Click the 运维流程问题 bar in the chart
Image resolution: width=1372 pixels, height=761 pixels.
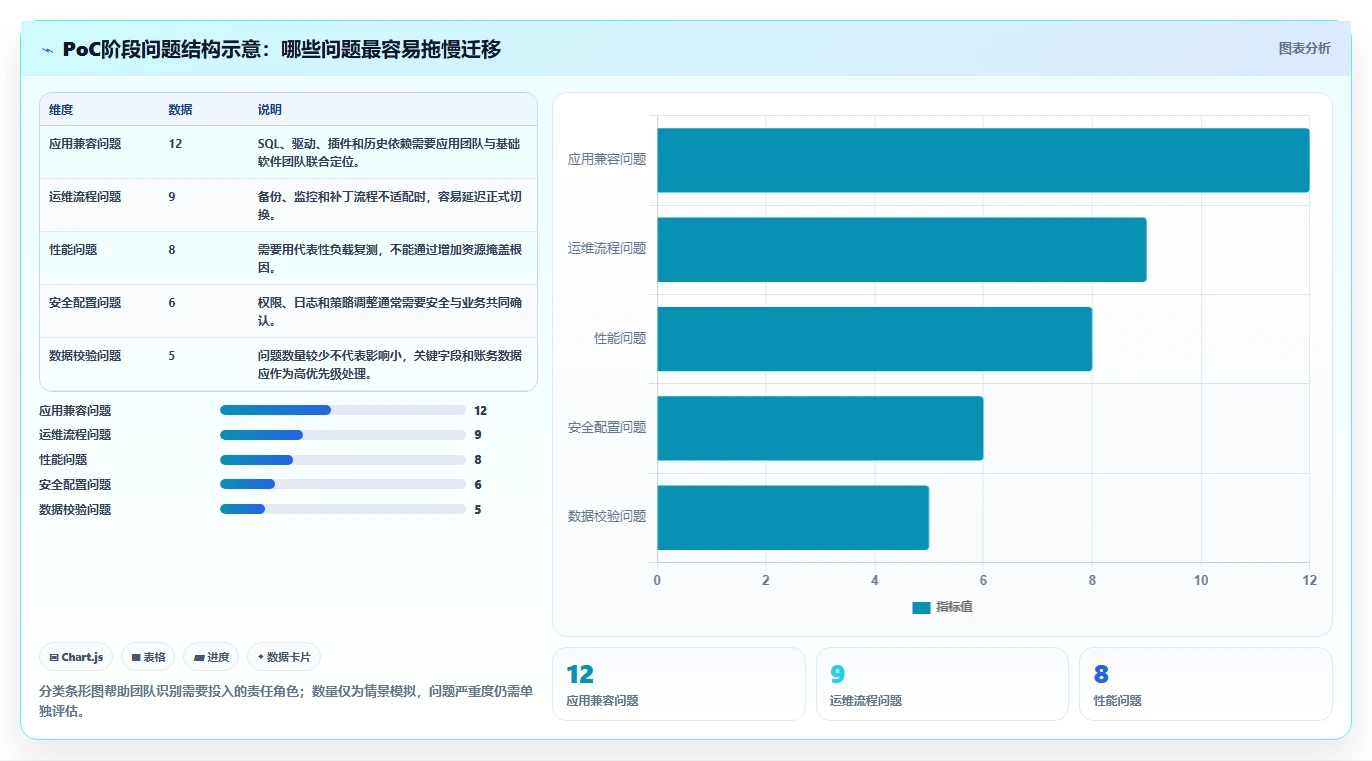[902, 249]
